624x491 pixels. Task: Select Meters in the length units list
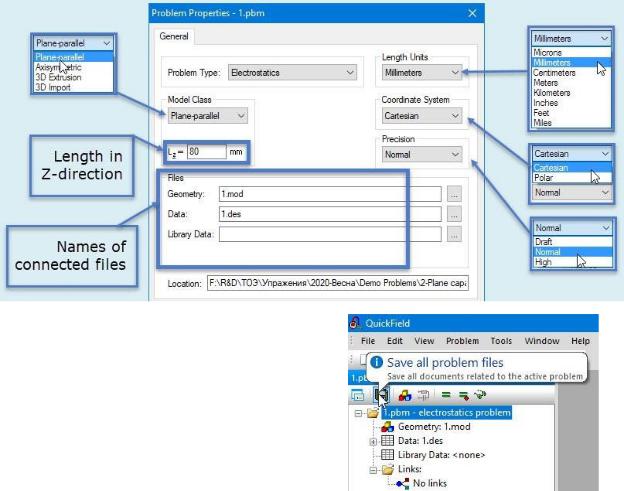click(x=571, y=83)
